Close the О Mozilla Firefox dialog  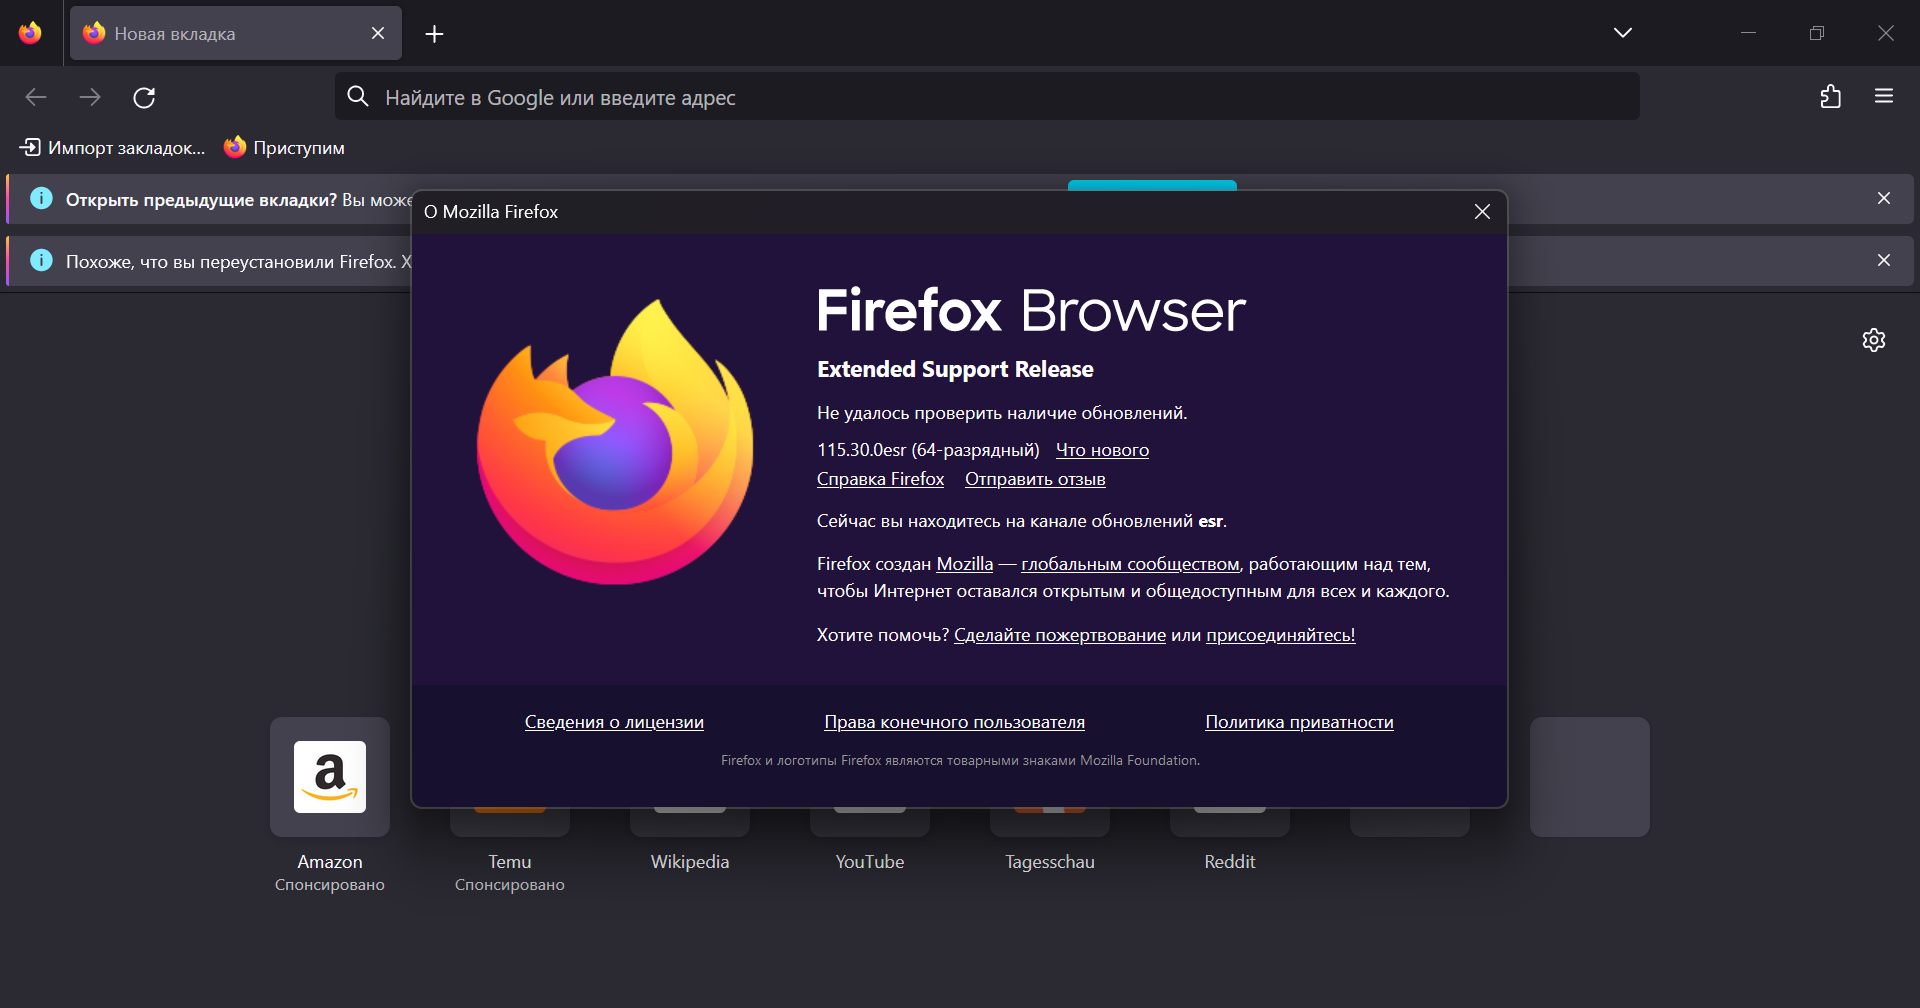coord(1482,211)
